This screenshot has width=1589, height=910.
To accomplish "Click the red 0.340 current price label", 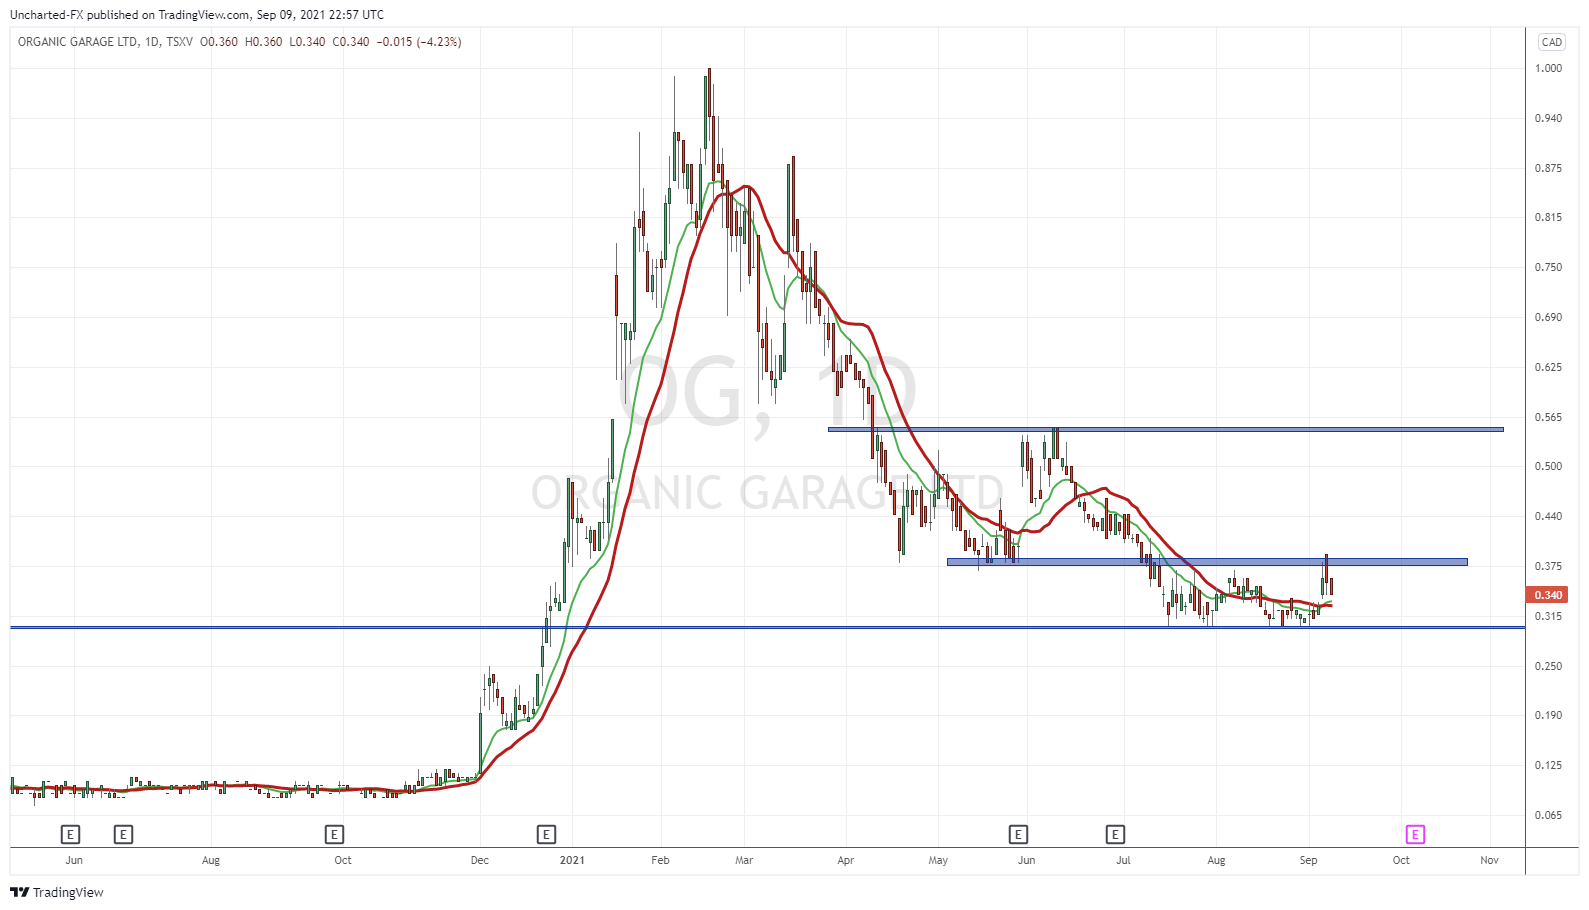I will tap(1548, 595).
